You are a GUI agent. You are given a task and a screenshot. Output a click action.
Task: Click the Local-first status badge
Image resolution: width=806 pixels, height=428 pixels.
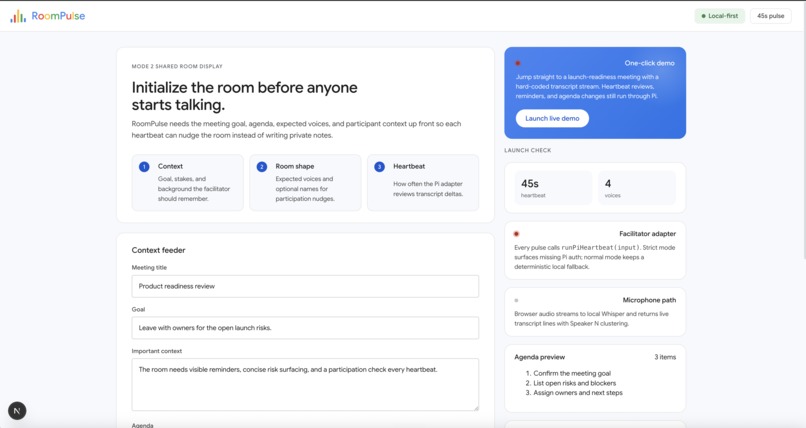tap(720, 16)
